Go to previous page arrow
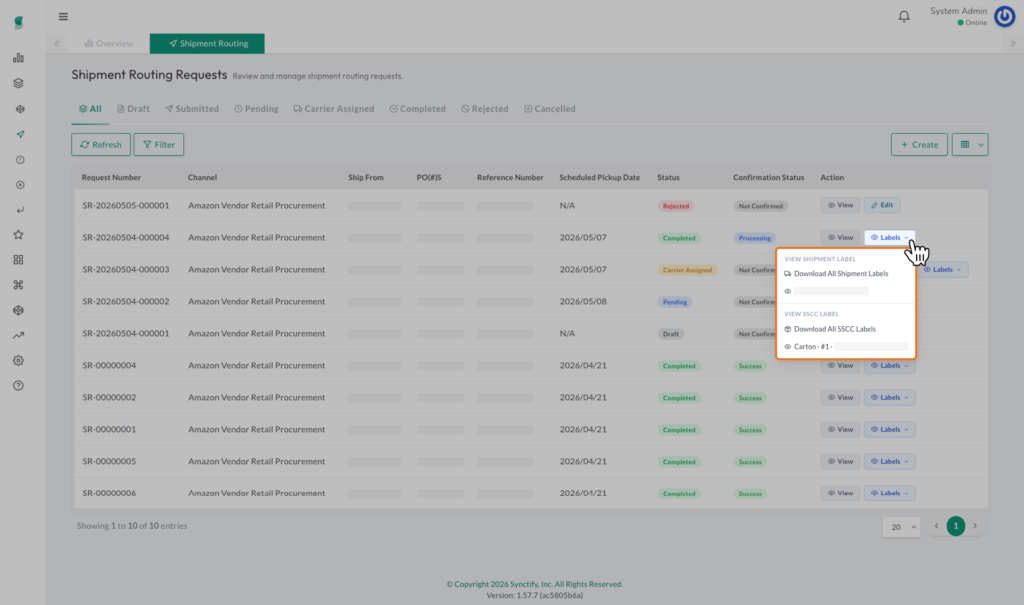1024x605 pixels. click(x=936, y=526)
